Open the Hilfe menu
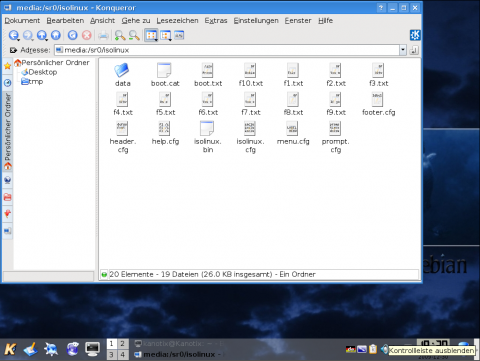 click(x=325, y=21)
